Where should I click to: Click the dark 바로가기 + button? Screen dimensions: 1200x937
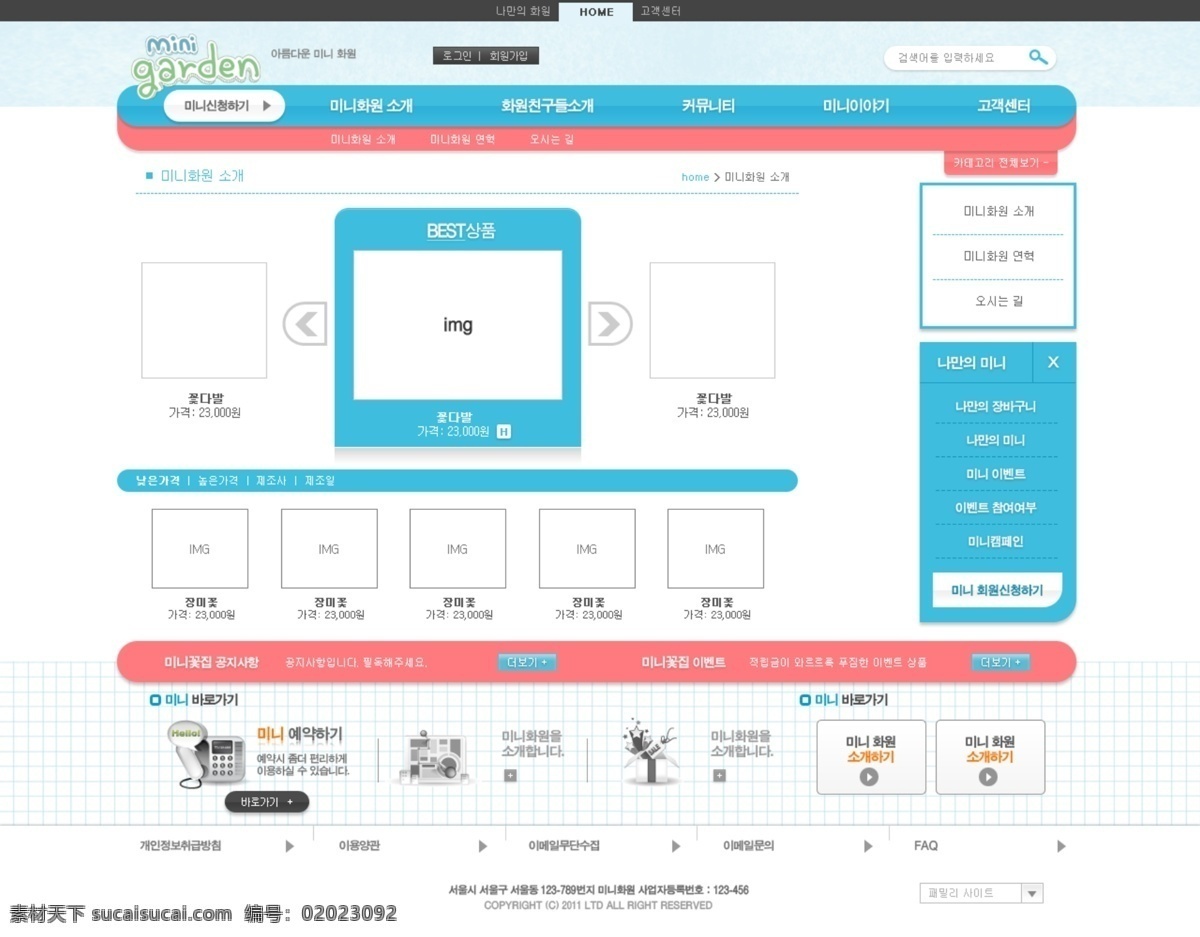[x=267, y=802]
